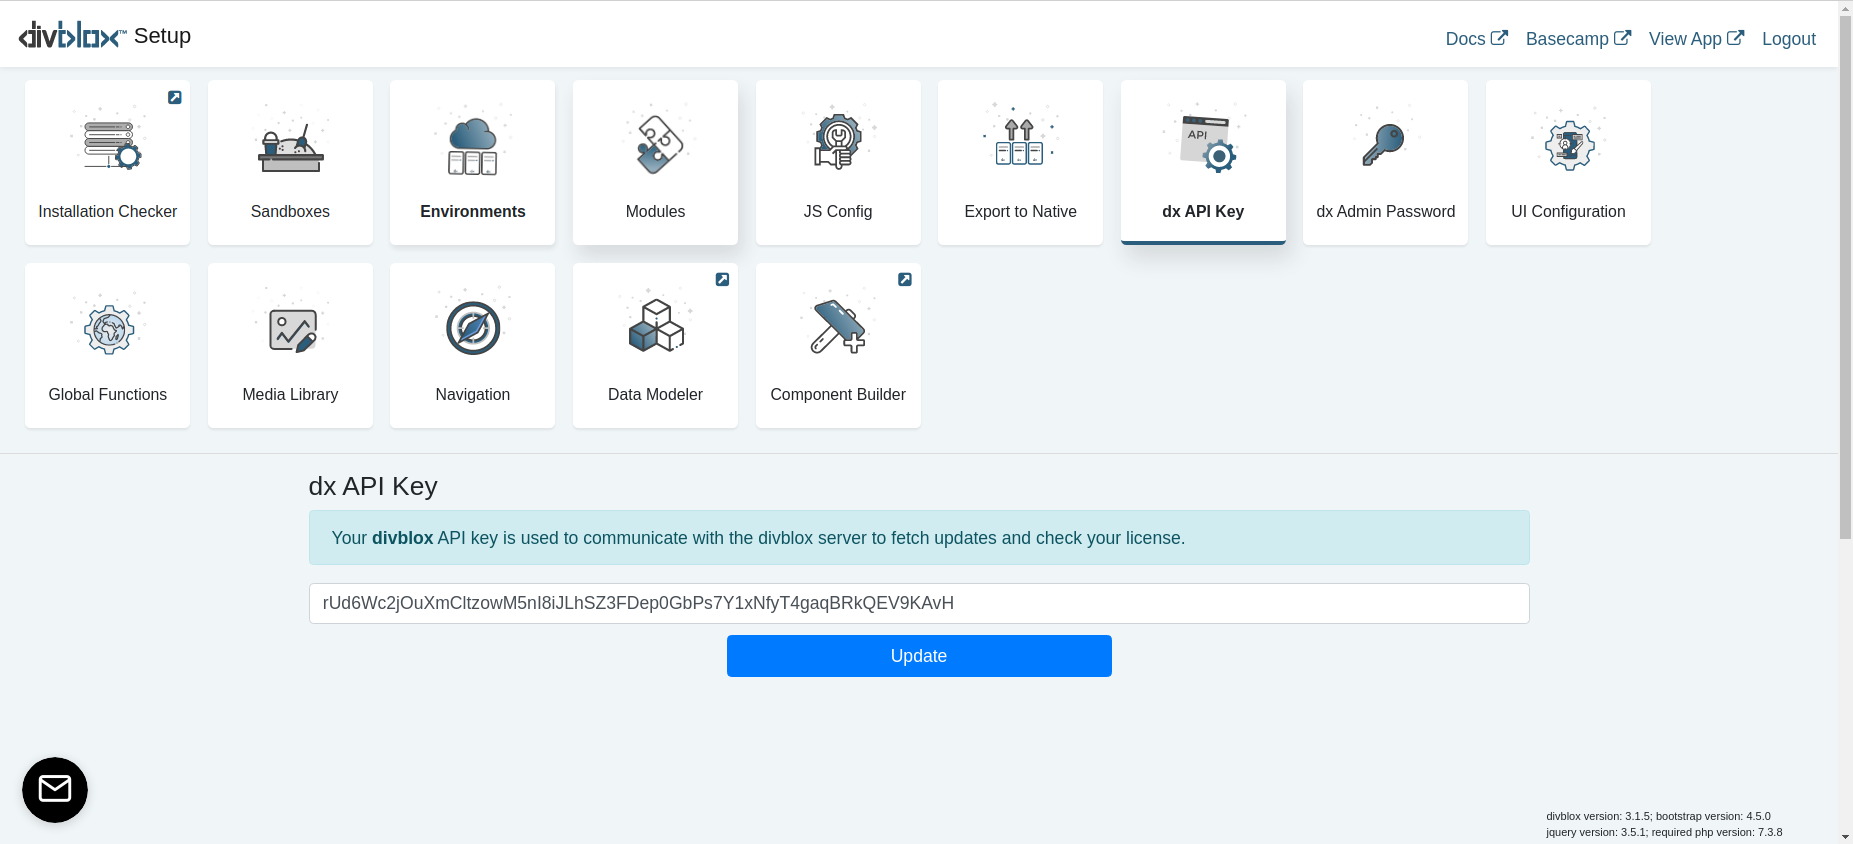Screen dimensions: 1853x844
Task: Click the page vertical scrollbar thumb
Action: point(1845,277)
